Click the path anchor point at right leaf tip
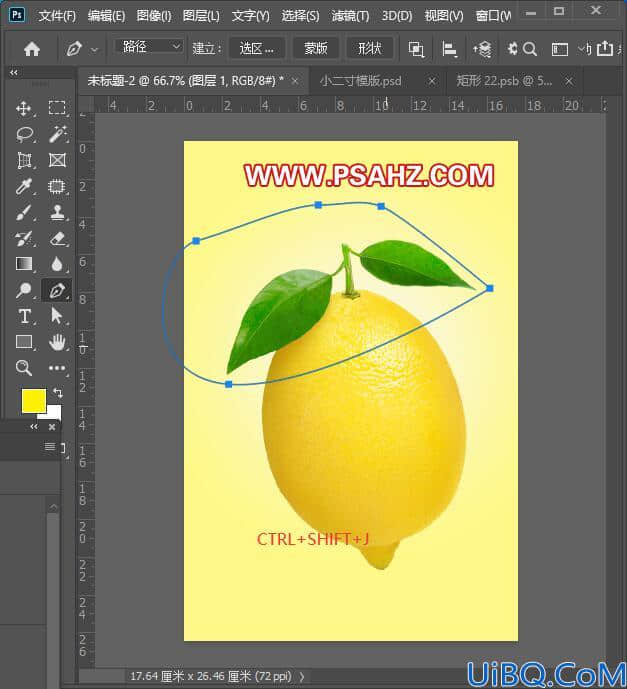Viewport: 627px width, 689px height. [x=490, y=288]
